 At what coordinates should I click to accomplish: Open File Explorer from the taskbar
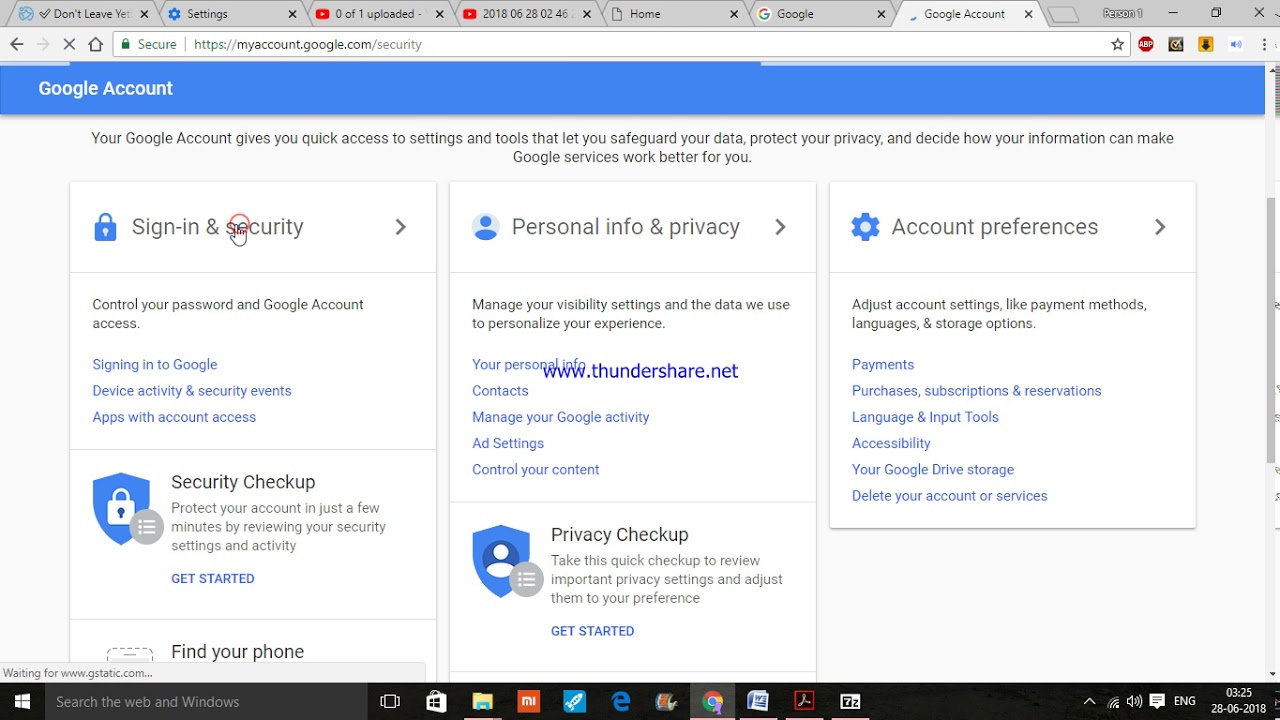pyautogui.click(x=482, y=702)
